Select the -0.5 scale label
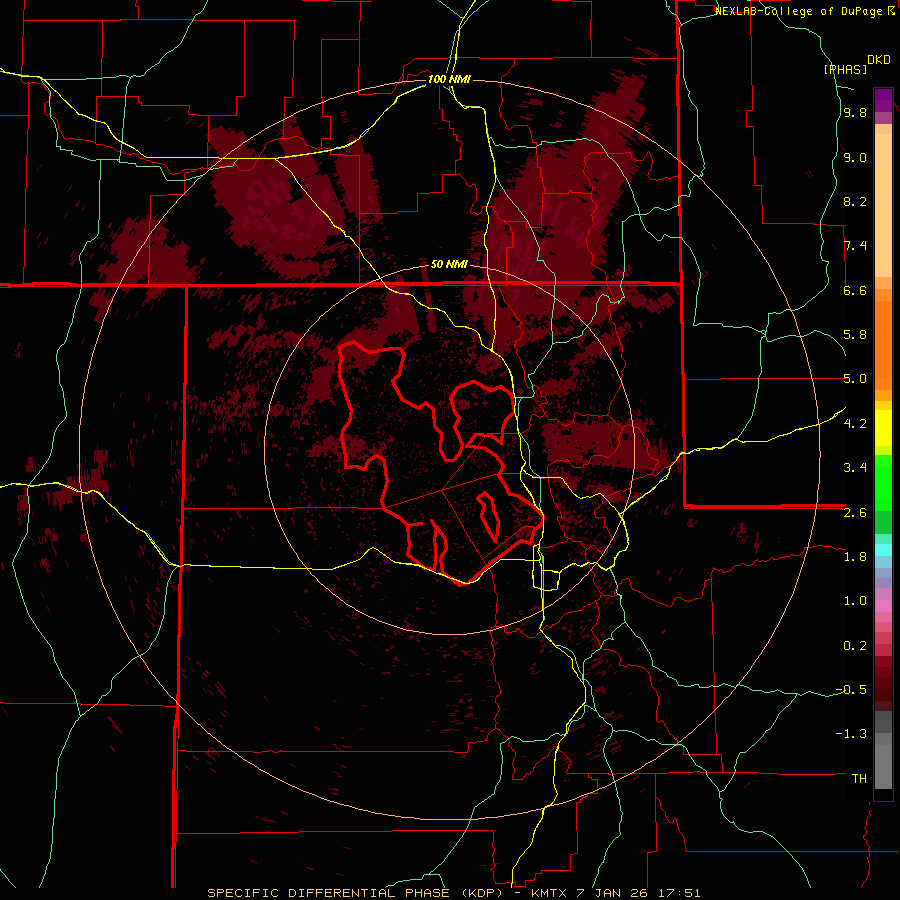Screen dimensions: 900x900 click(x=851, y=690)
